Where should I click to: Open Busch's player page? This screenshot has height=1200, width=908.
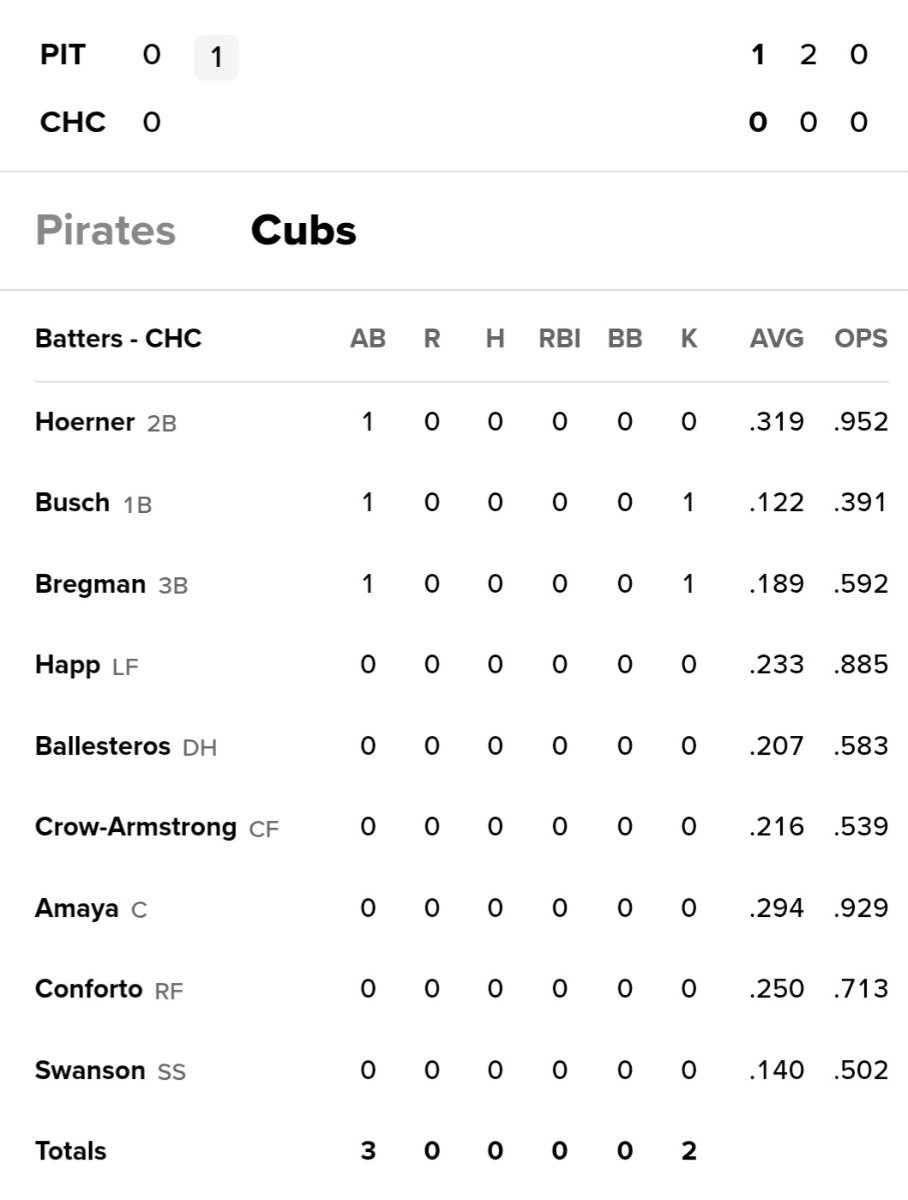tap(72, 503)
